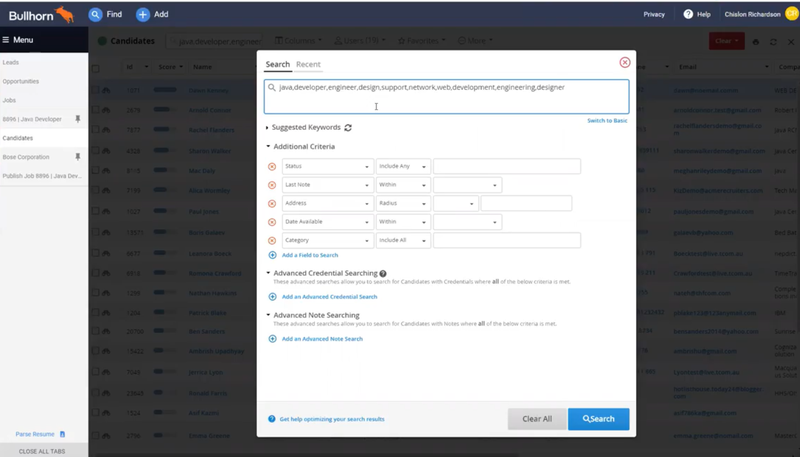Open the Last Note field dropdown
Viewport: 800px width, 457px height.
[328, 185]
